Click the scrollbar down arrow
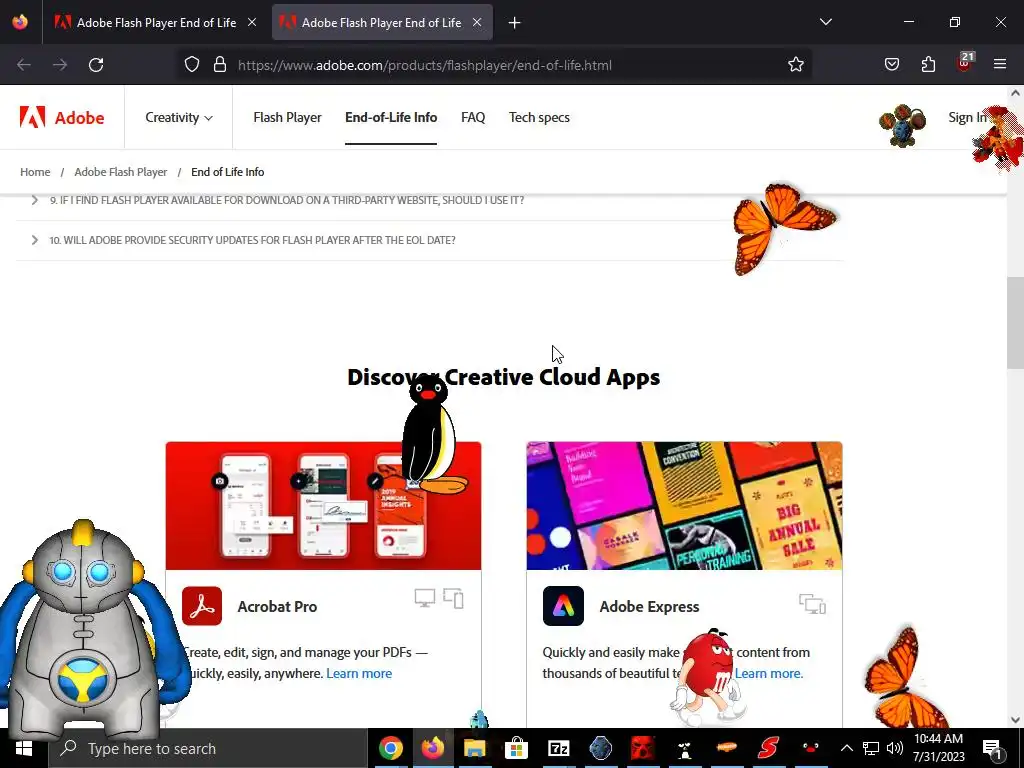Image resolution: width=1024 pixels, height=768 pixels. click(1015, 720)
